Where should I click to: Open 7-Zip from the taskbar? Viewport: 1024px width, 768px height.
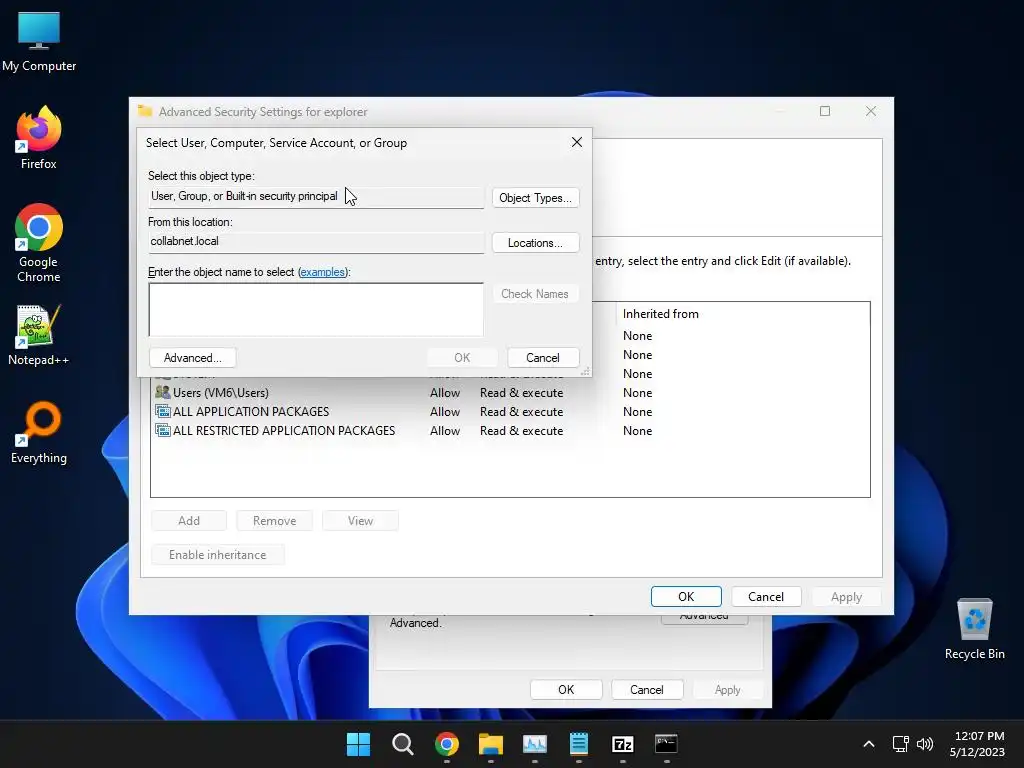click(x=622, y=744)
